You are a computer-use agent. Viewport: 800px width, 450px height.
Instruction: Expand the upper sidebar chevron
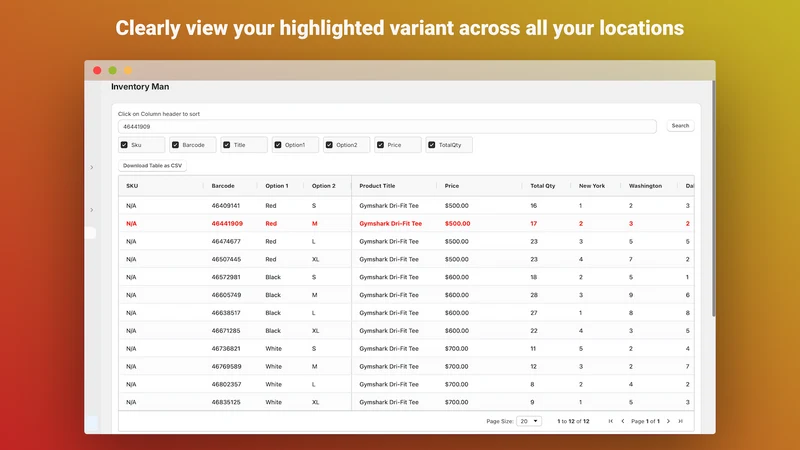coord(92,167)
